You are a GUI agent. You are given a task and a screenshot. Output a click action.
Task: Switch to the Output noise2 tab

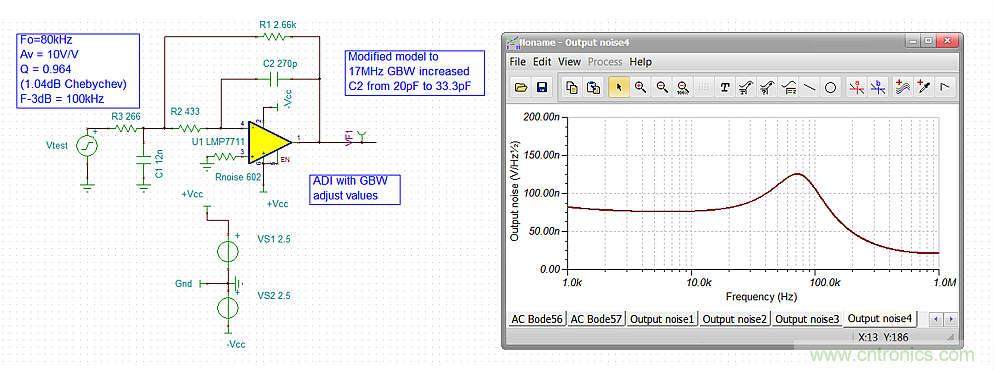pos(735,319)
